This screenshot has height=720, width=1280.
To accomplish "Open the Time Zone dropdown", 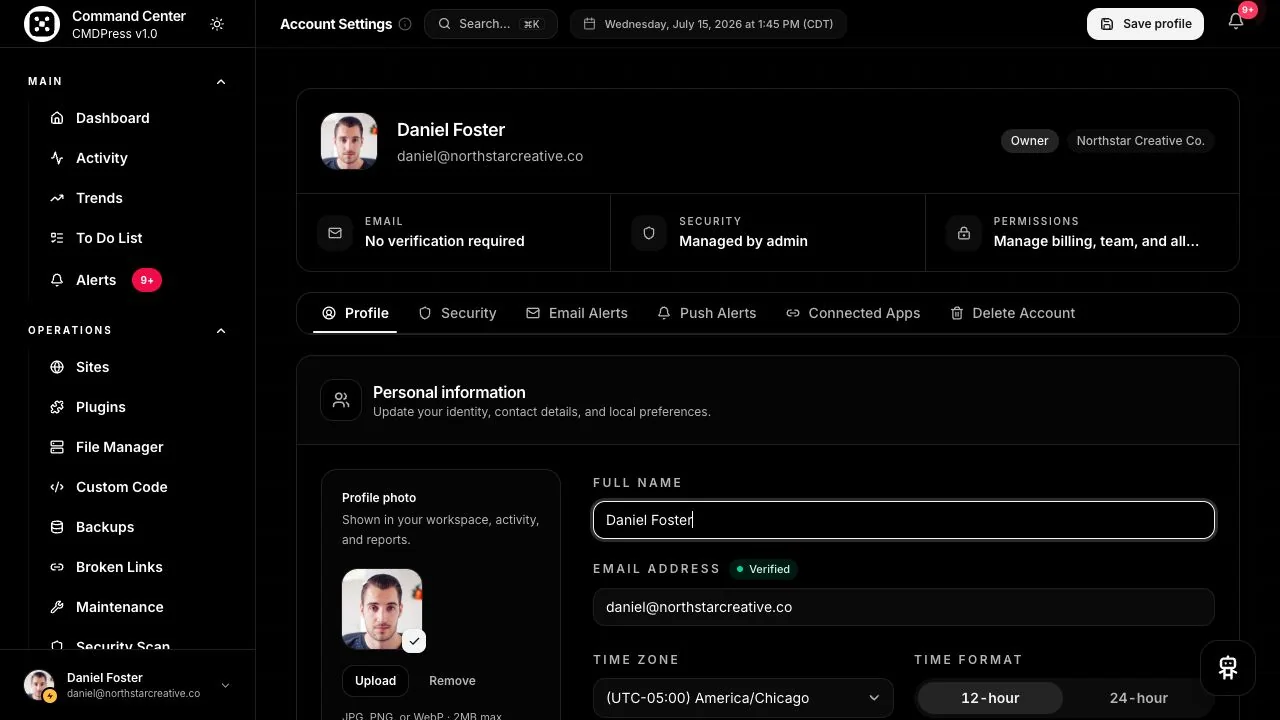I will 743,698.
